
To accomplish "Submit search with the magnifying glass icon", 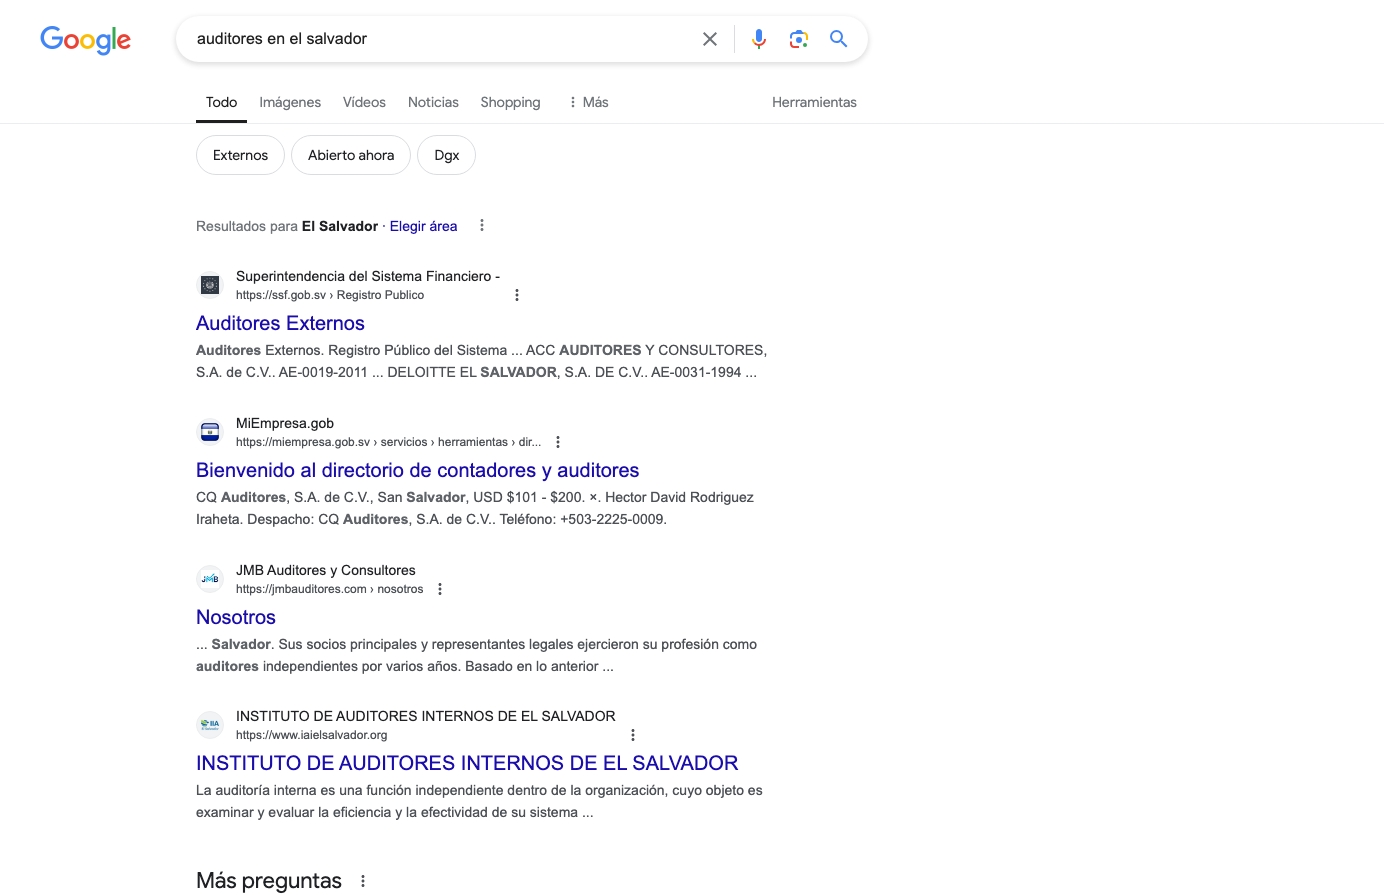I will click(x=838, y=39).
